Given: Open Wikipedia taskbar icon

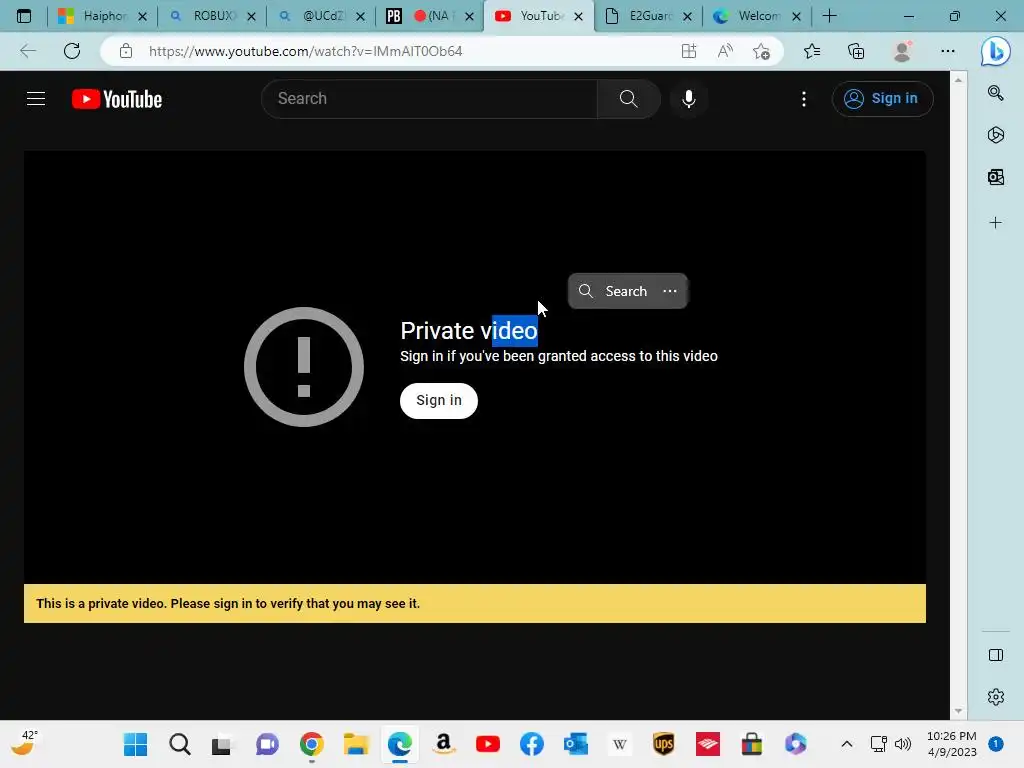Looking at the screenshot, I should 620,744.
